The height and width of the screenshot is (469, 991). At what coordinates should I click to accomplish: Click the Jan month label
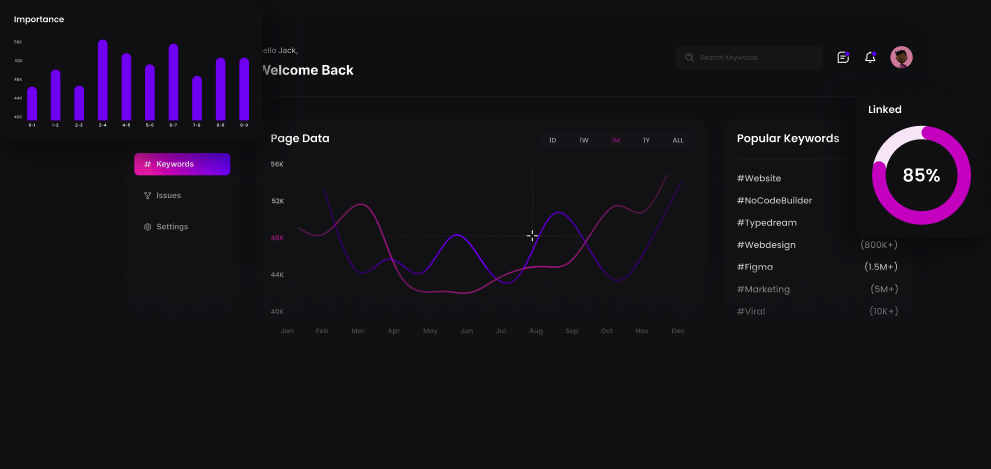287,331
